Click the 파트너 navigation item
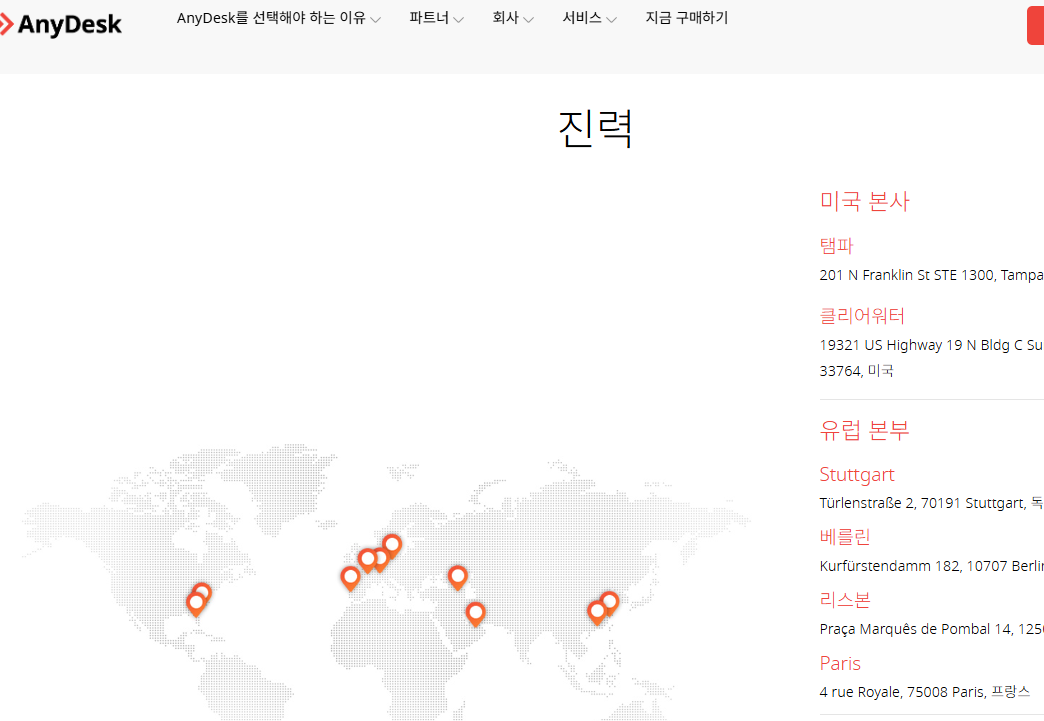Image resolution: width=1044 pixels, height=721 pixels. [430, 18]
